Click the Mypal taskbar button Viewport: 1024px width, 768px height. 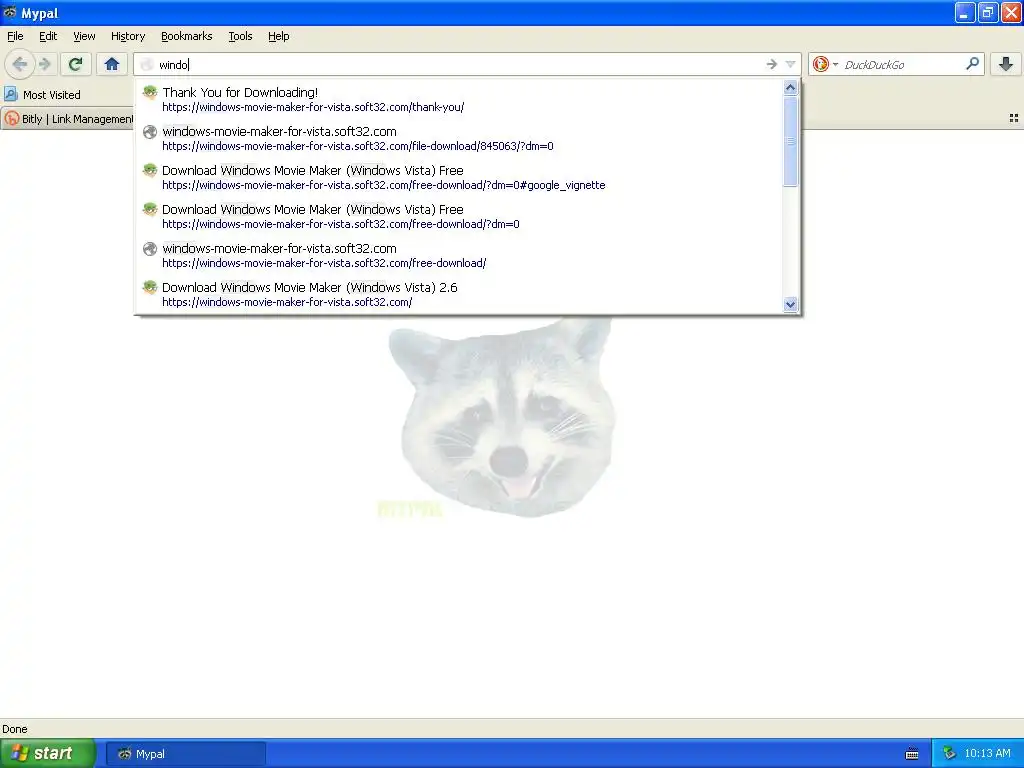(185, 754)
